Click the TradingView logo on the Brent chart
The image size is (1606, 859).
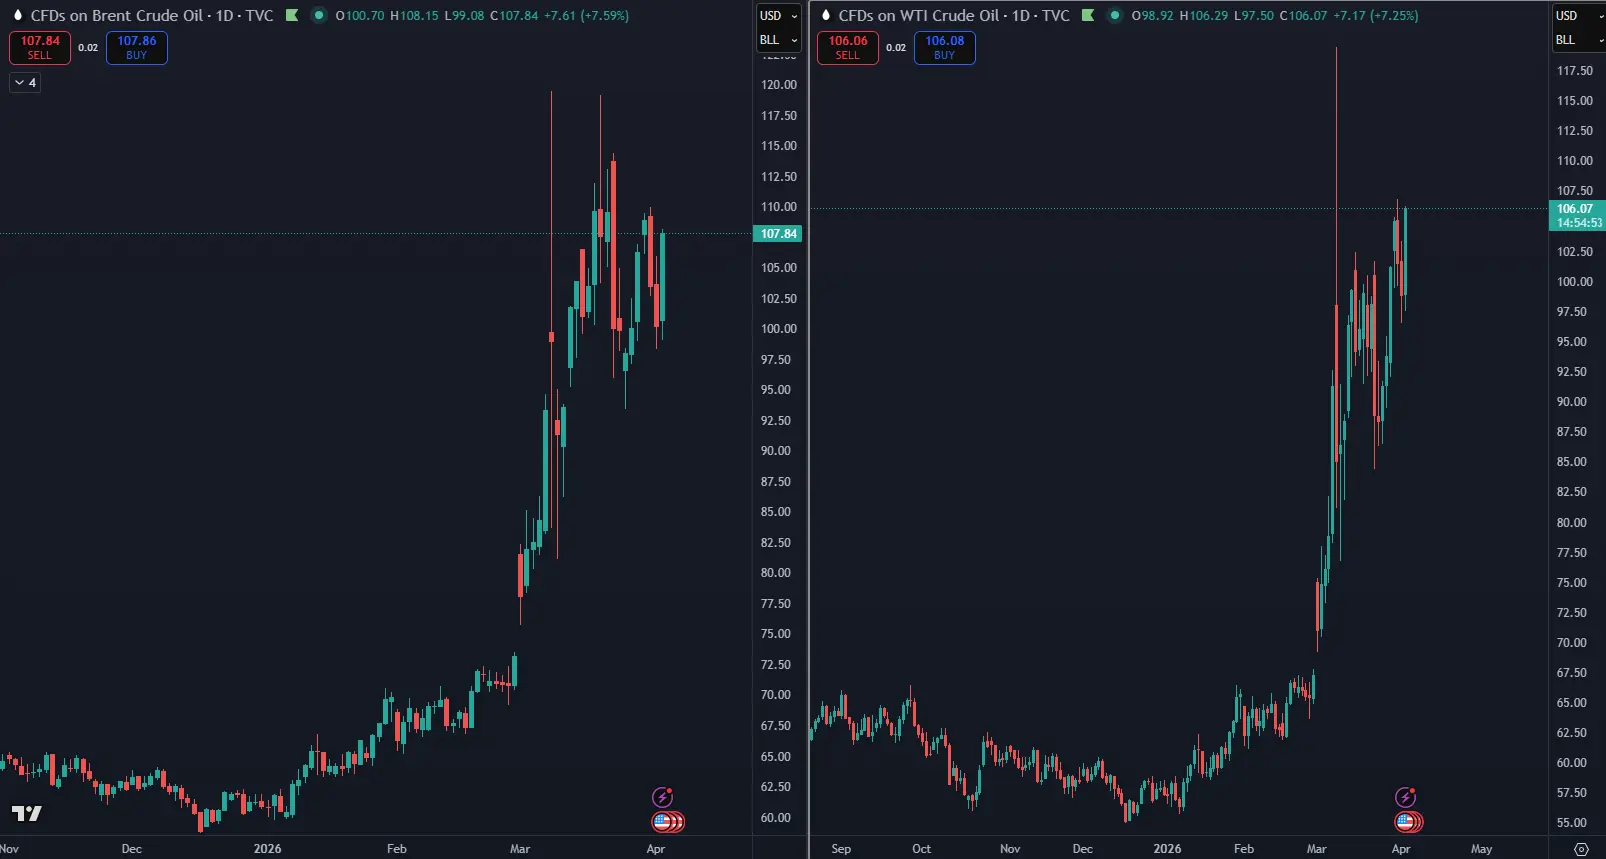pos(27,813)
